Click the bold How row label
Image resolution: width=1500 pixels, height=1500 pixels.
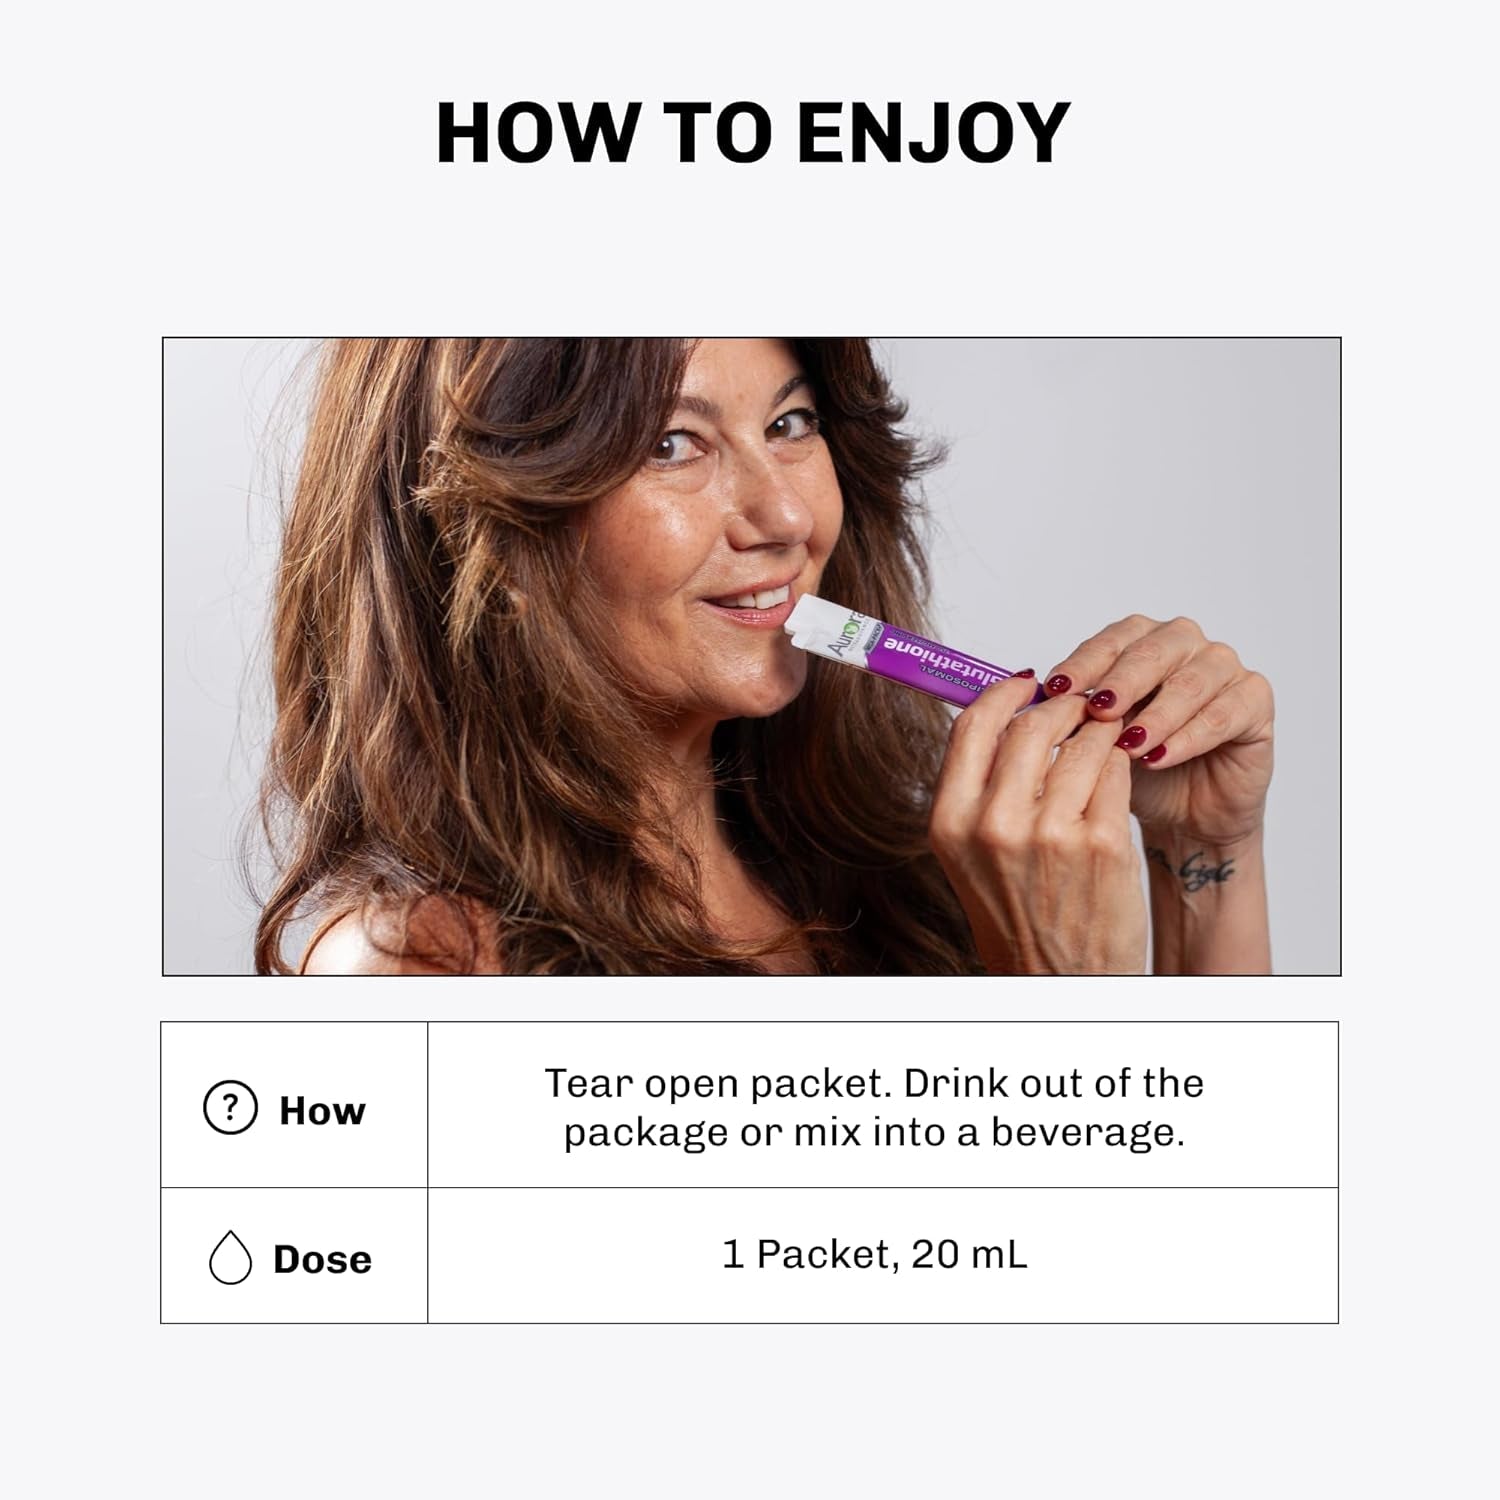click(x=322, y=1110)
